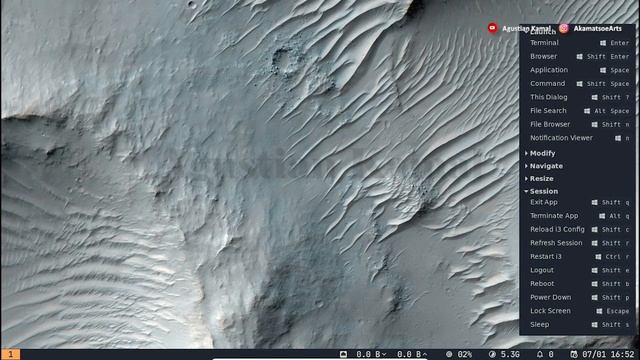This screenshot has width=640, height=360.
Task: Click the notification bell icon
Action: click(x=540, y=354)
